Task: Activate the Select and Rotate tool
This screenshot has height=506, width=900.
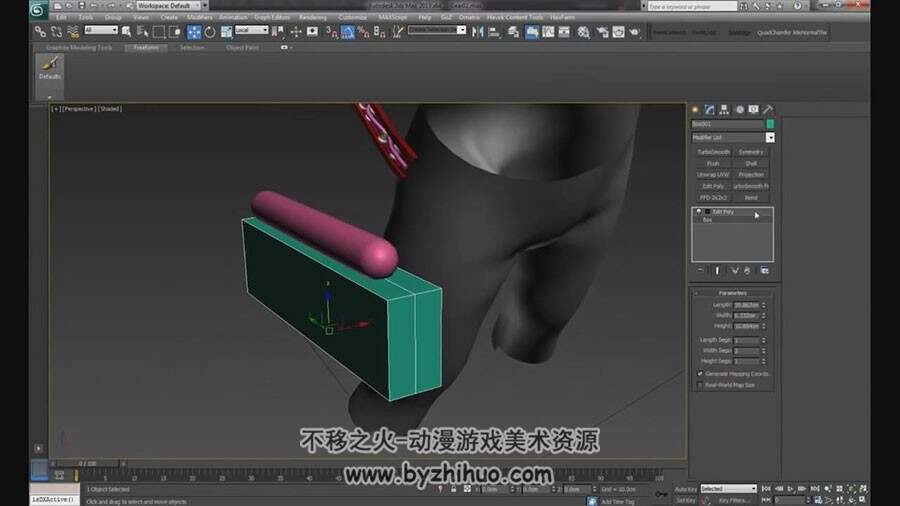Action: pos(210,32)
